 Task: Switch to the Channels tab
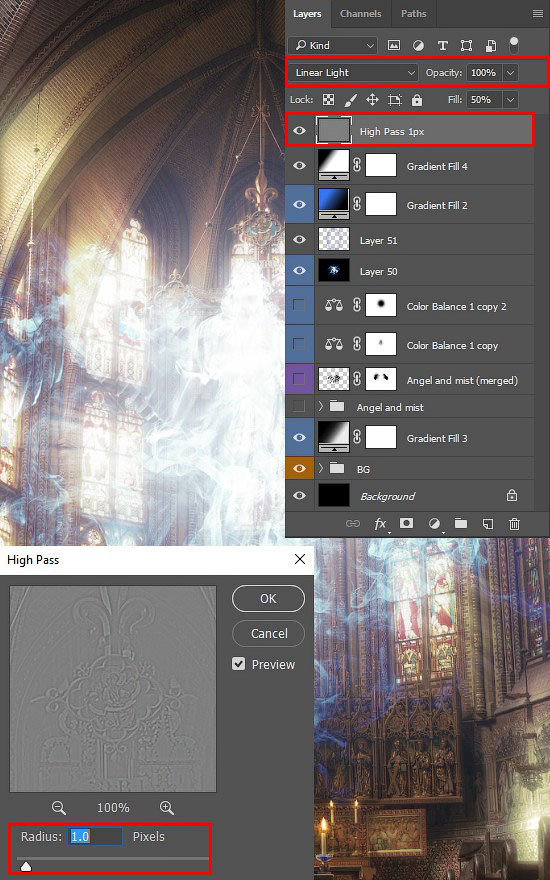click(x=361, y=14)
